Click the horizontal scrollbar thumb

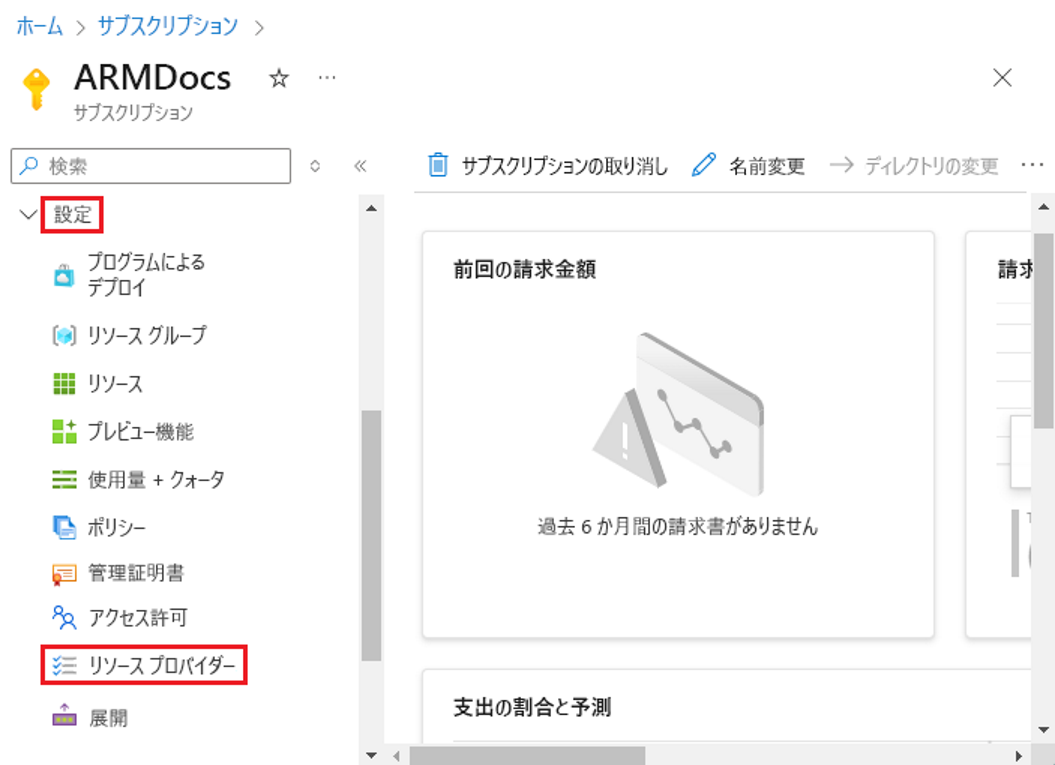click(528, 756)
